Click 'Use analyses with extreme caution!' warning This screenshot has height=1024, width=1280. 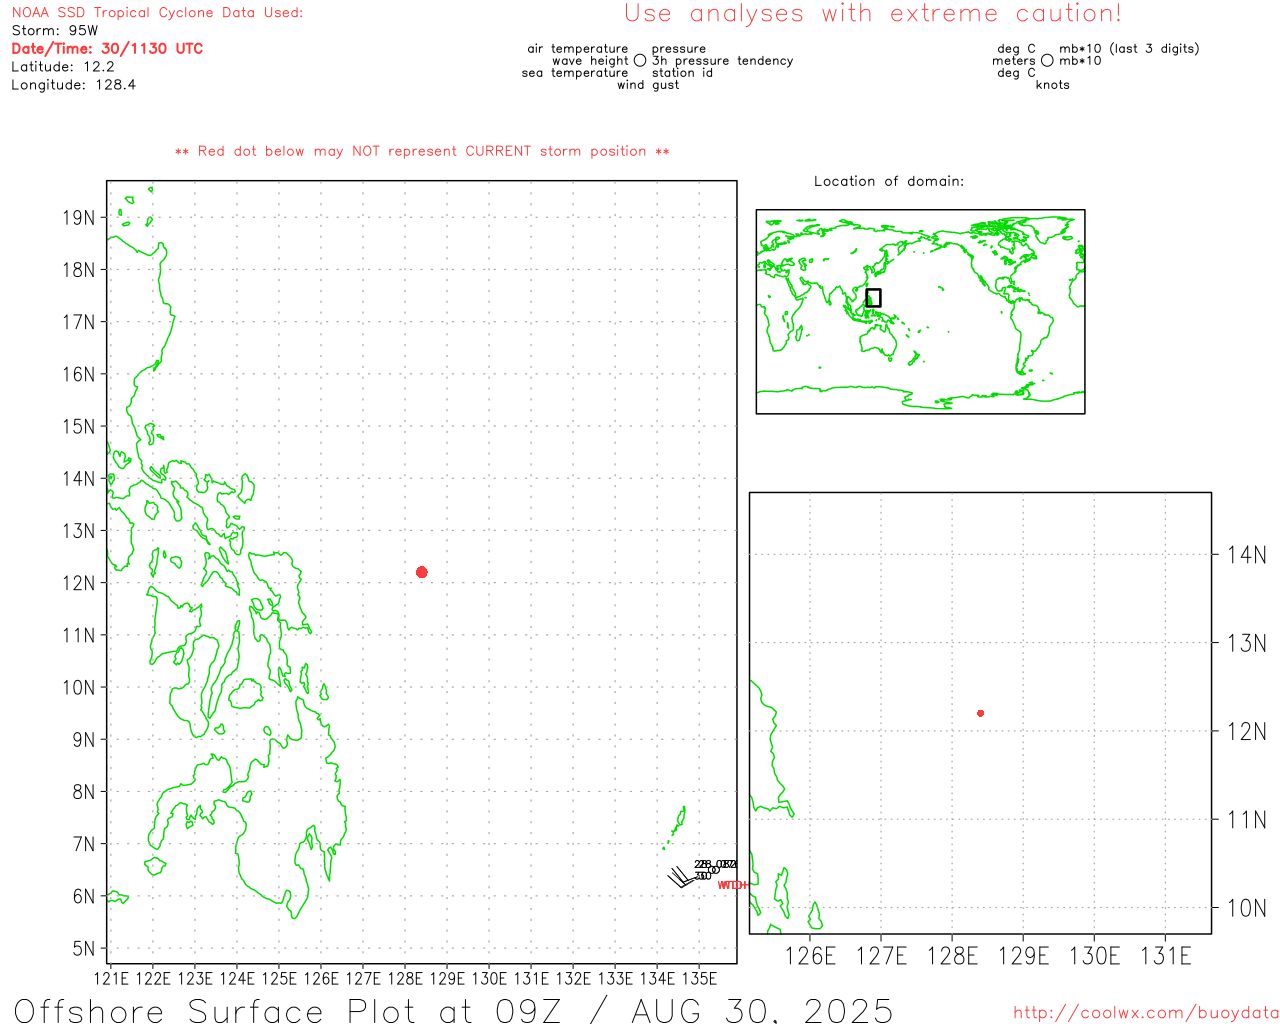pos(873,14)
